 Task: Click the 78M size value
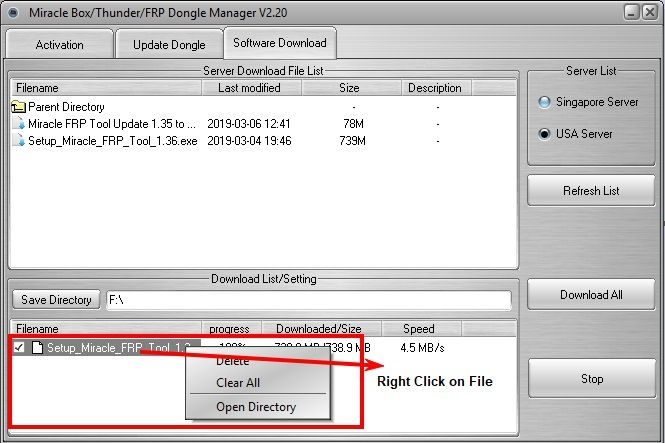tap(353, 124)
